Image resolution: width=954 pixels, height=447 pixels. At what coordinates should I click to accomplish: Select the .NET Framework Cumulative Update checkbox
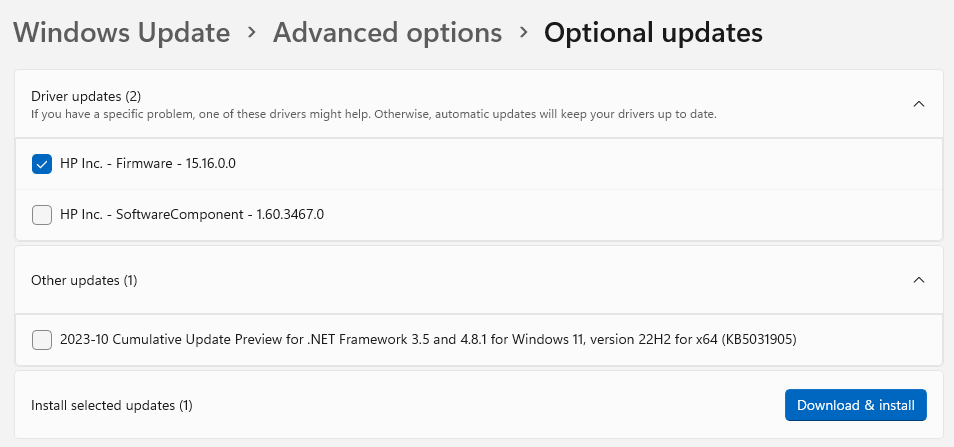(x=42, y=340)
